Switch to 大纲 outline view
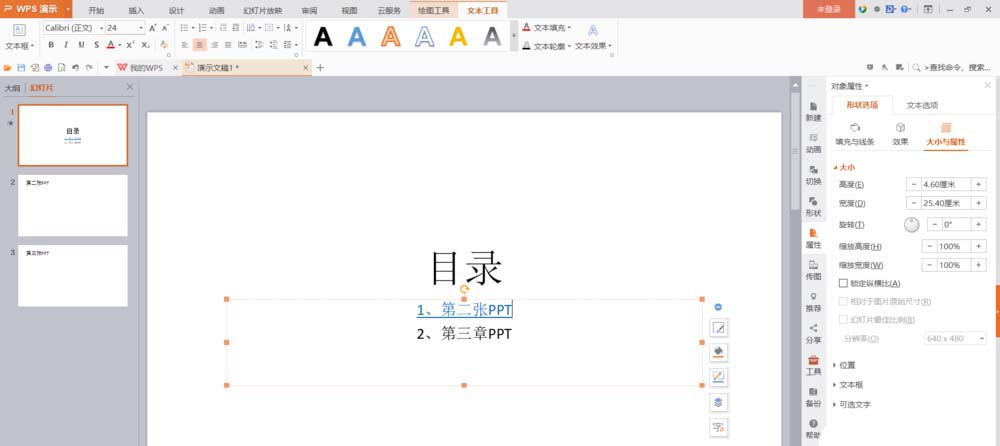1000x446 pixels. point(13,87)
